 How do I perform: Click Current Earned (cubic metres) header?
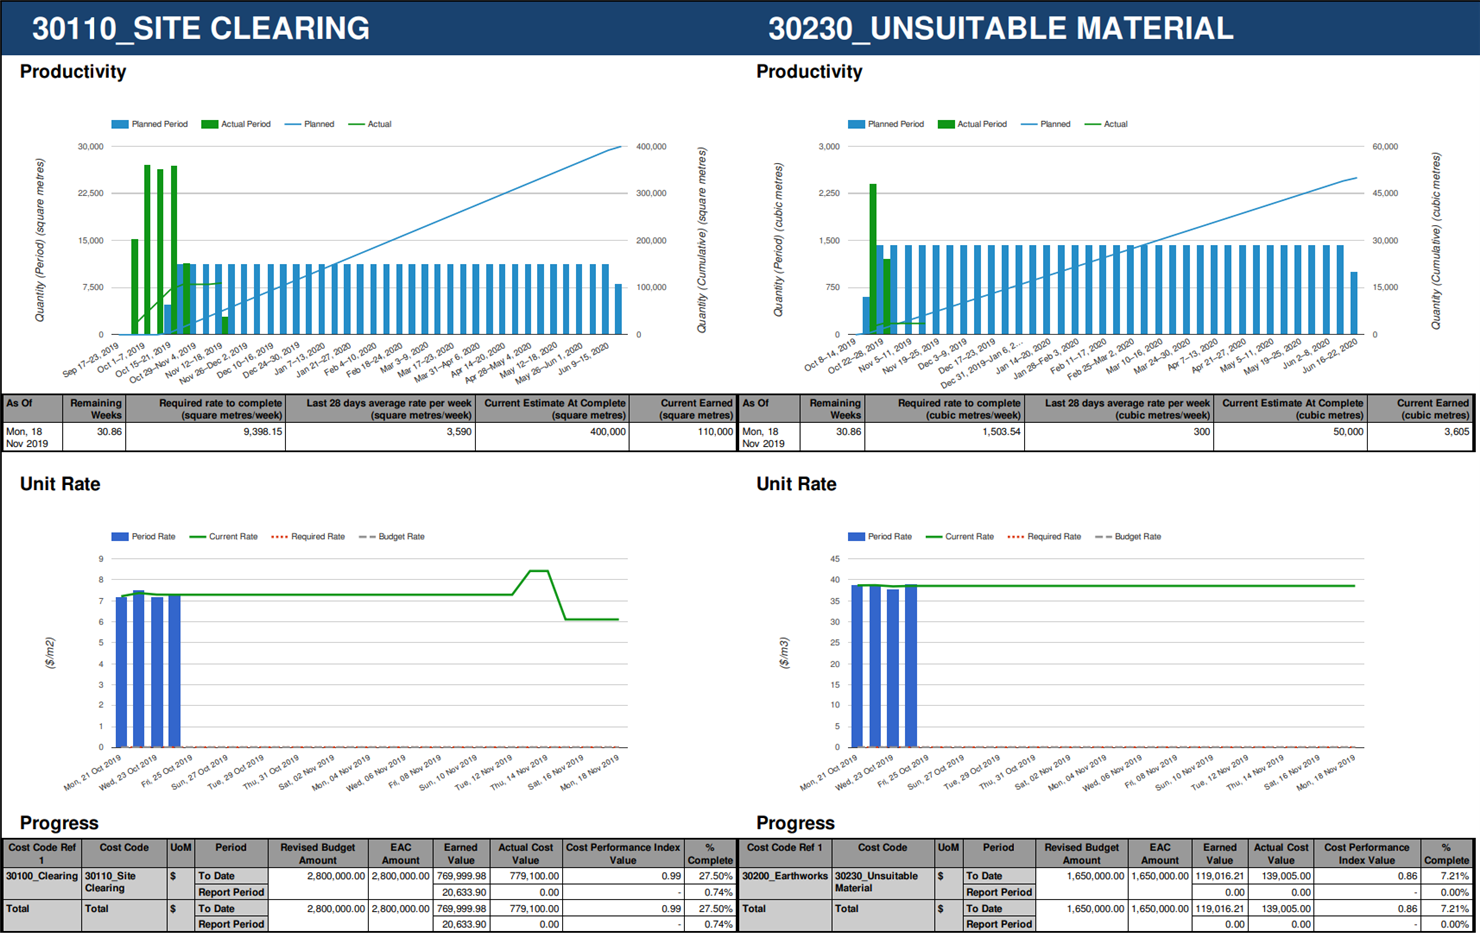(1419, 409)
